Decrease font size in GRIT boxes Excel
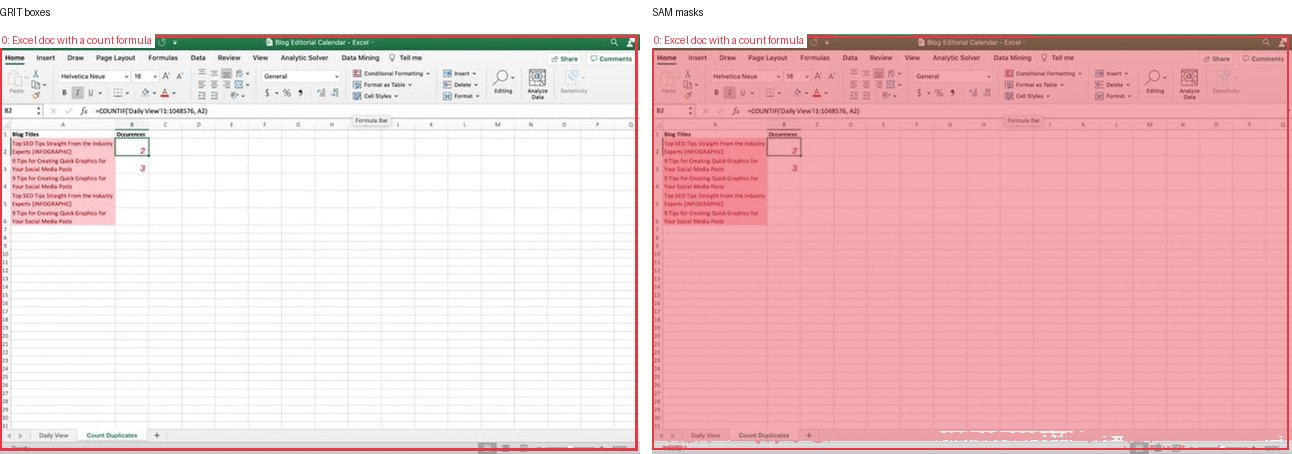 180,76
